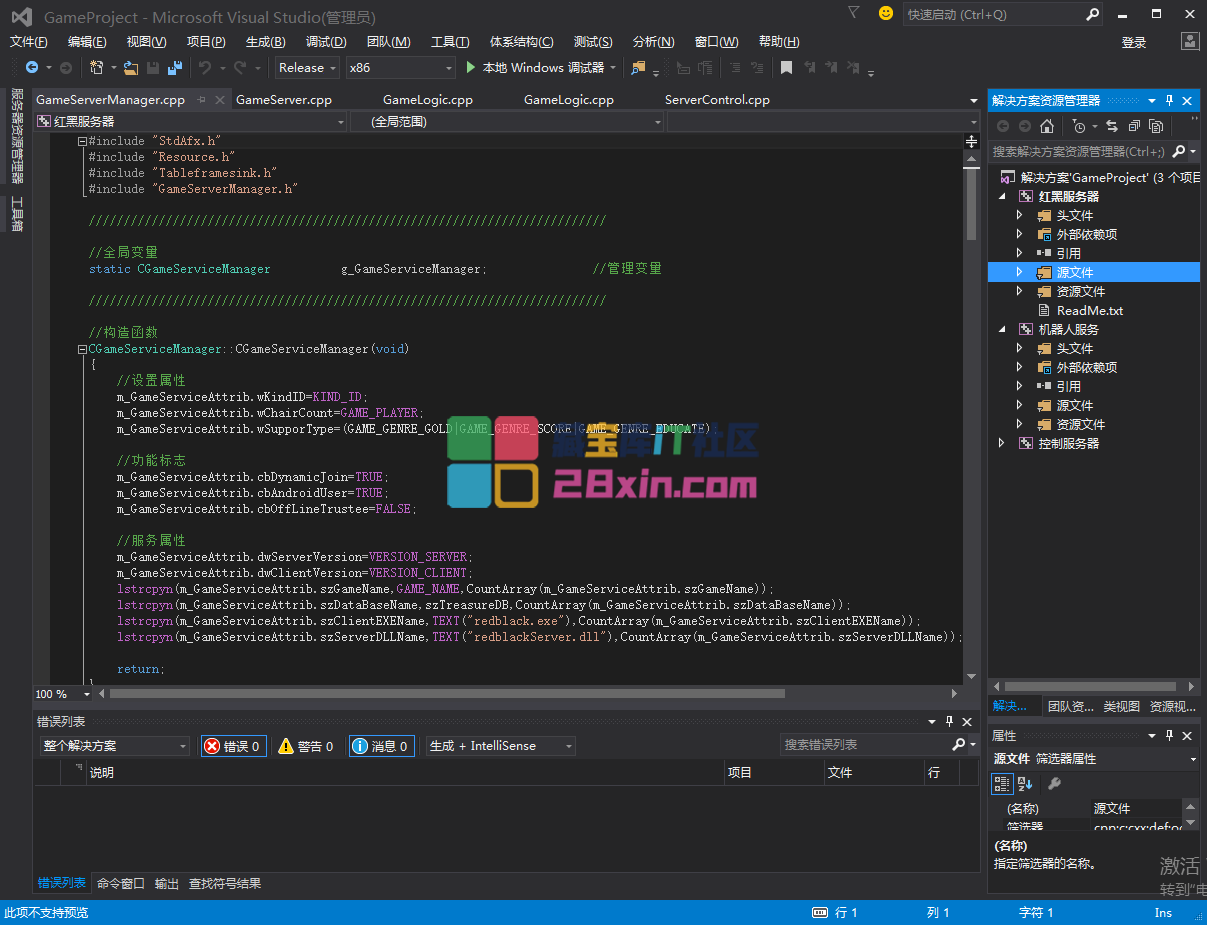
Task: Click Show All Files icon in Solution Explorer
Action: click(1156, 126)
